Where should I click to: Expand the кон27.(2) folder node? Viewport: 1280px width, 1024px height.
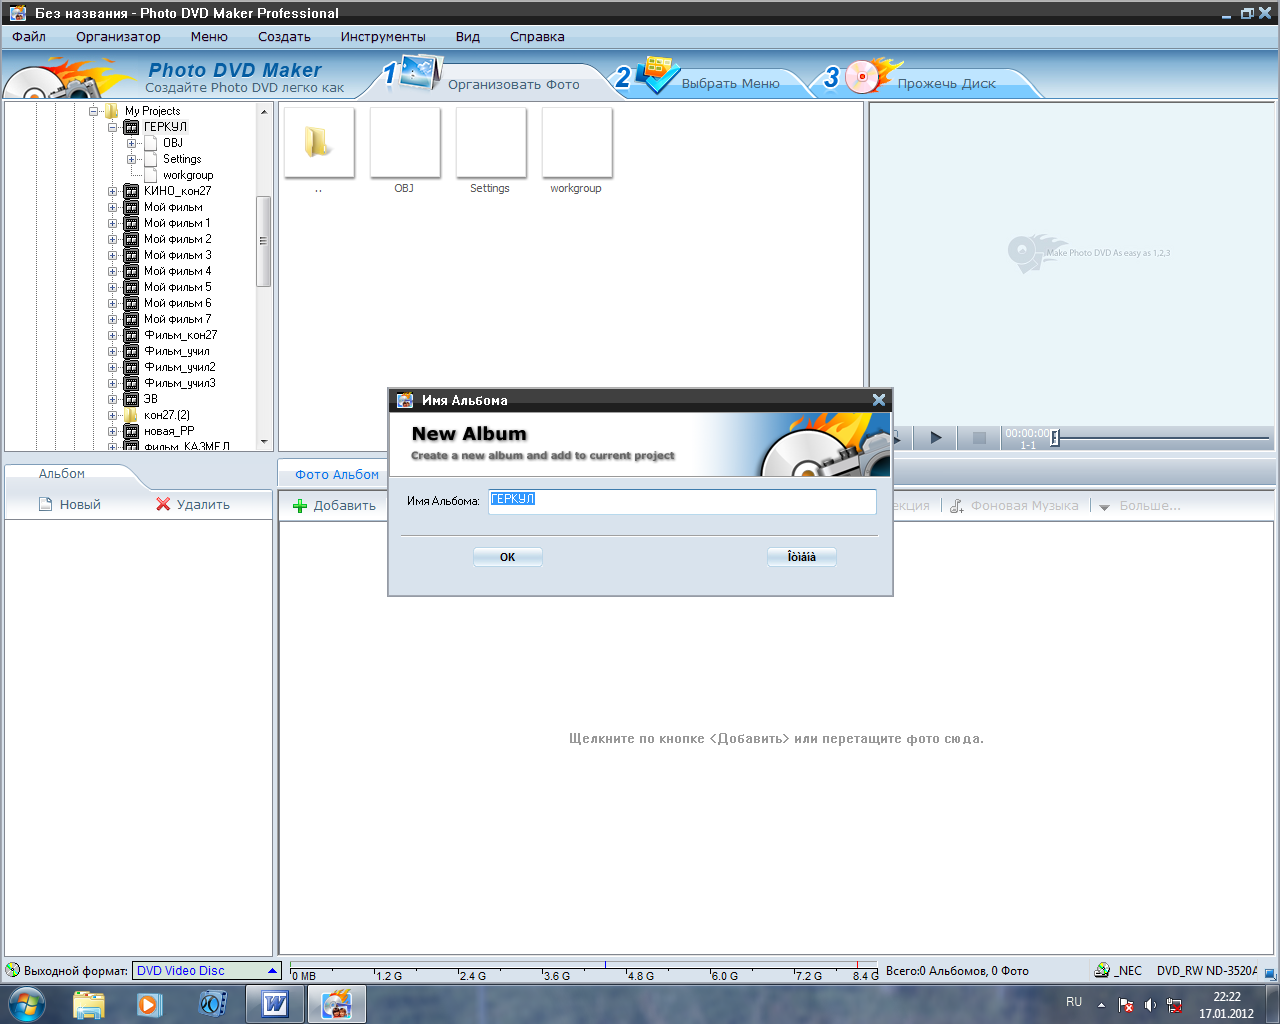[x=113, y=415]
